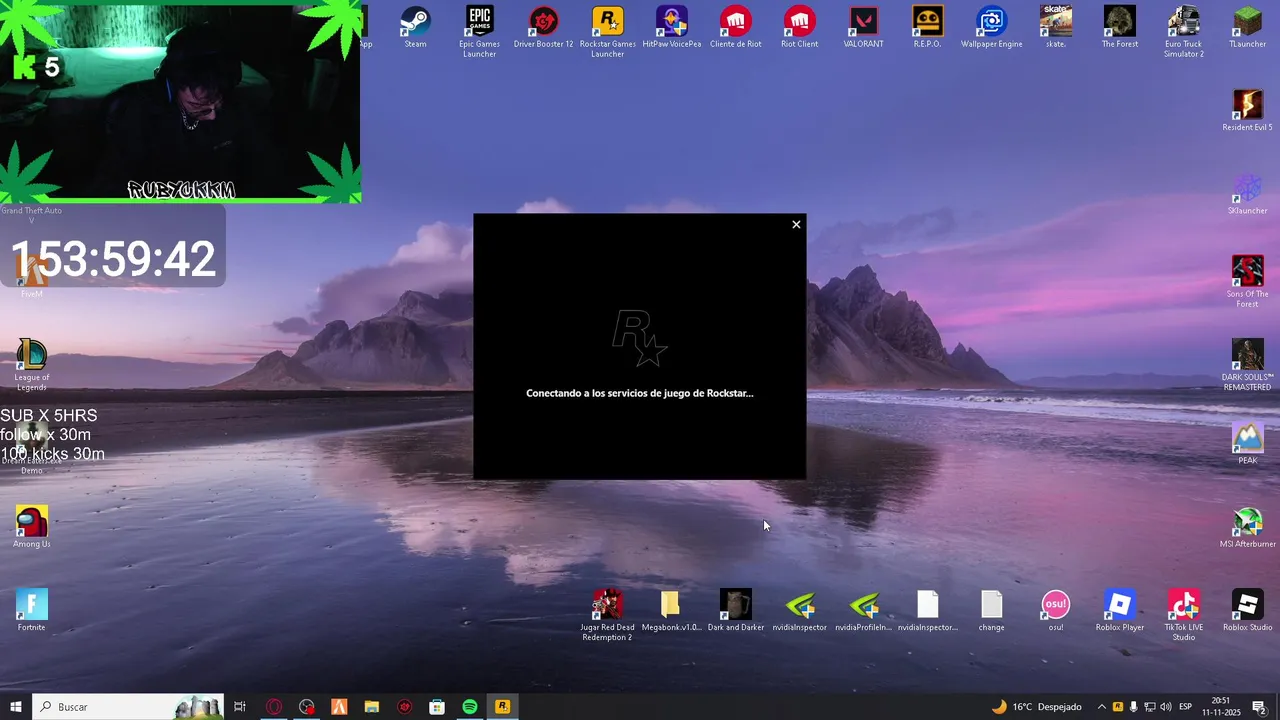Open TikTok LIVE Studio shortcut
Viewport: 1280px width, 720px height.
(1183, 615)
